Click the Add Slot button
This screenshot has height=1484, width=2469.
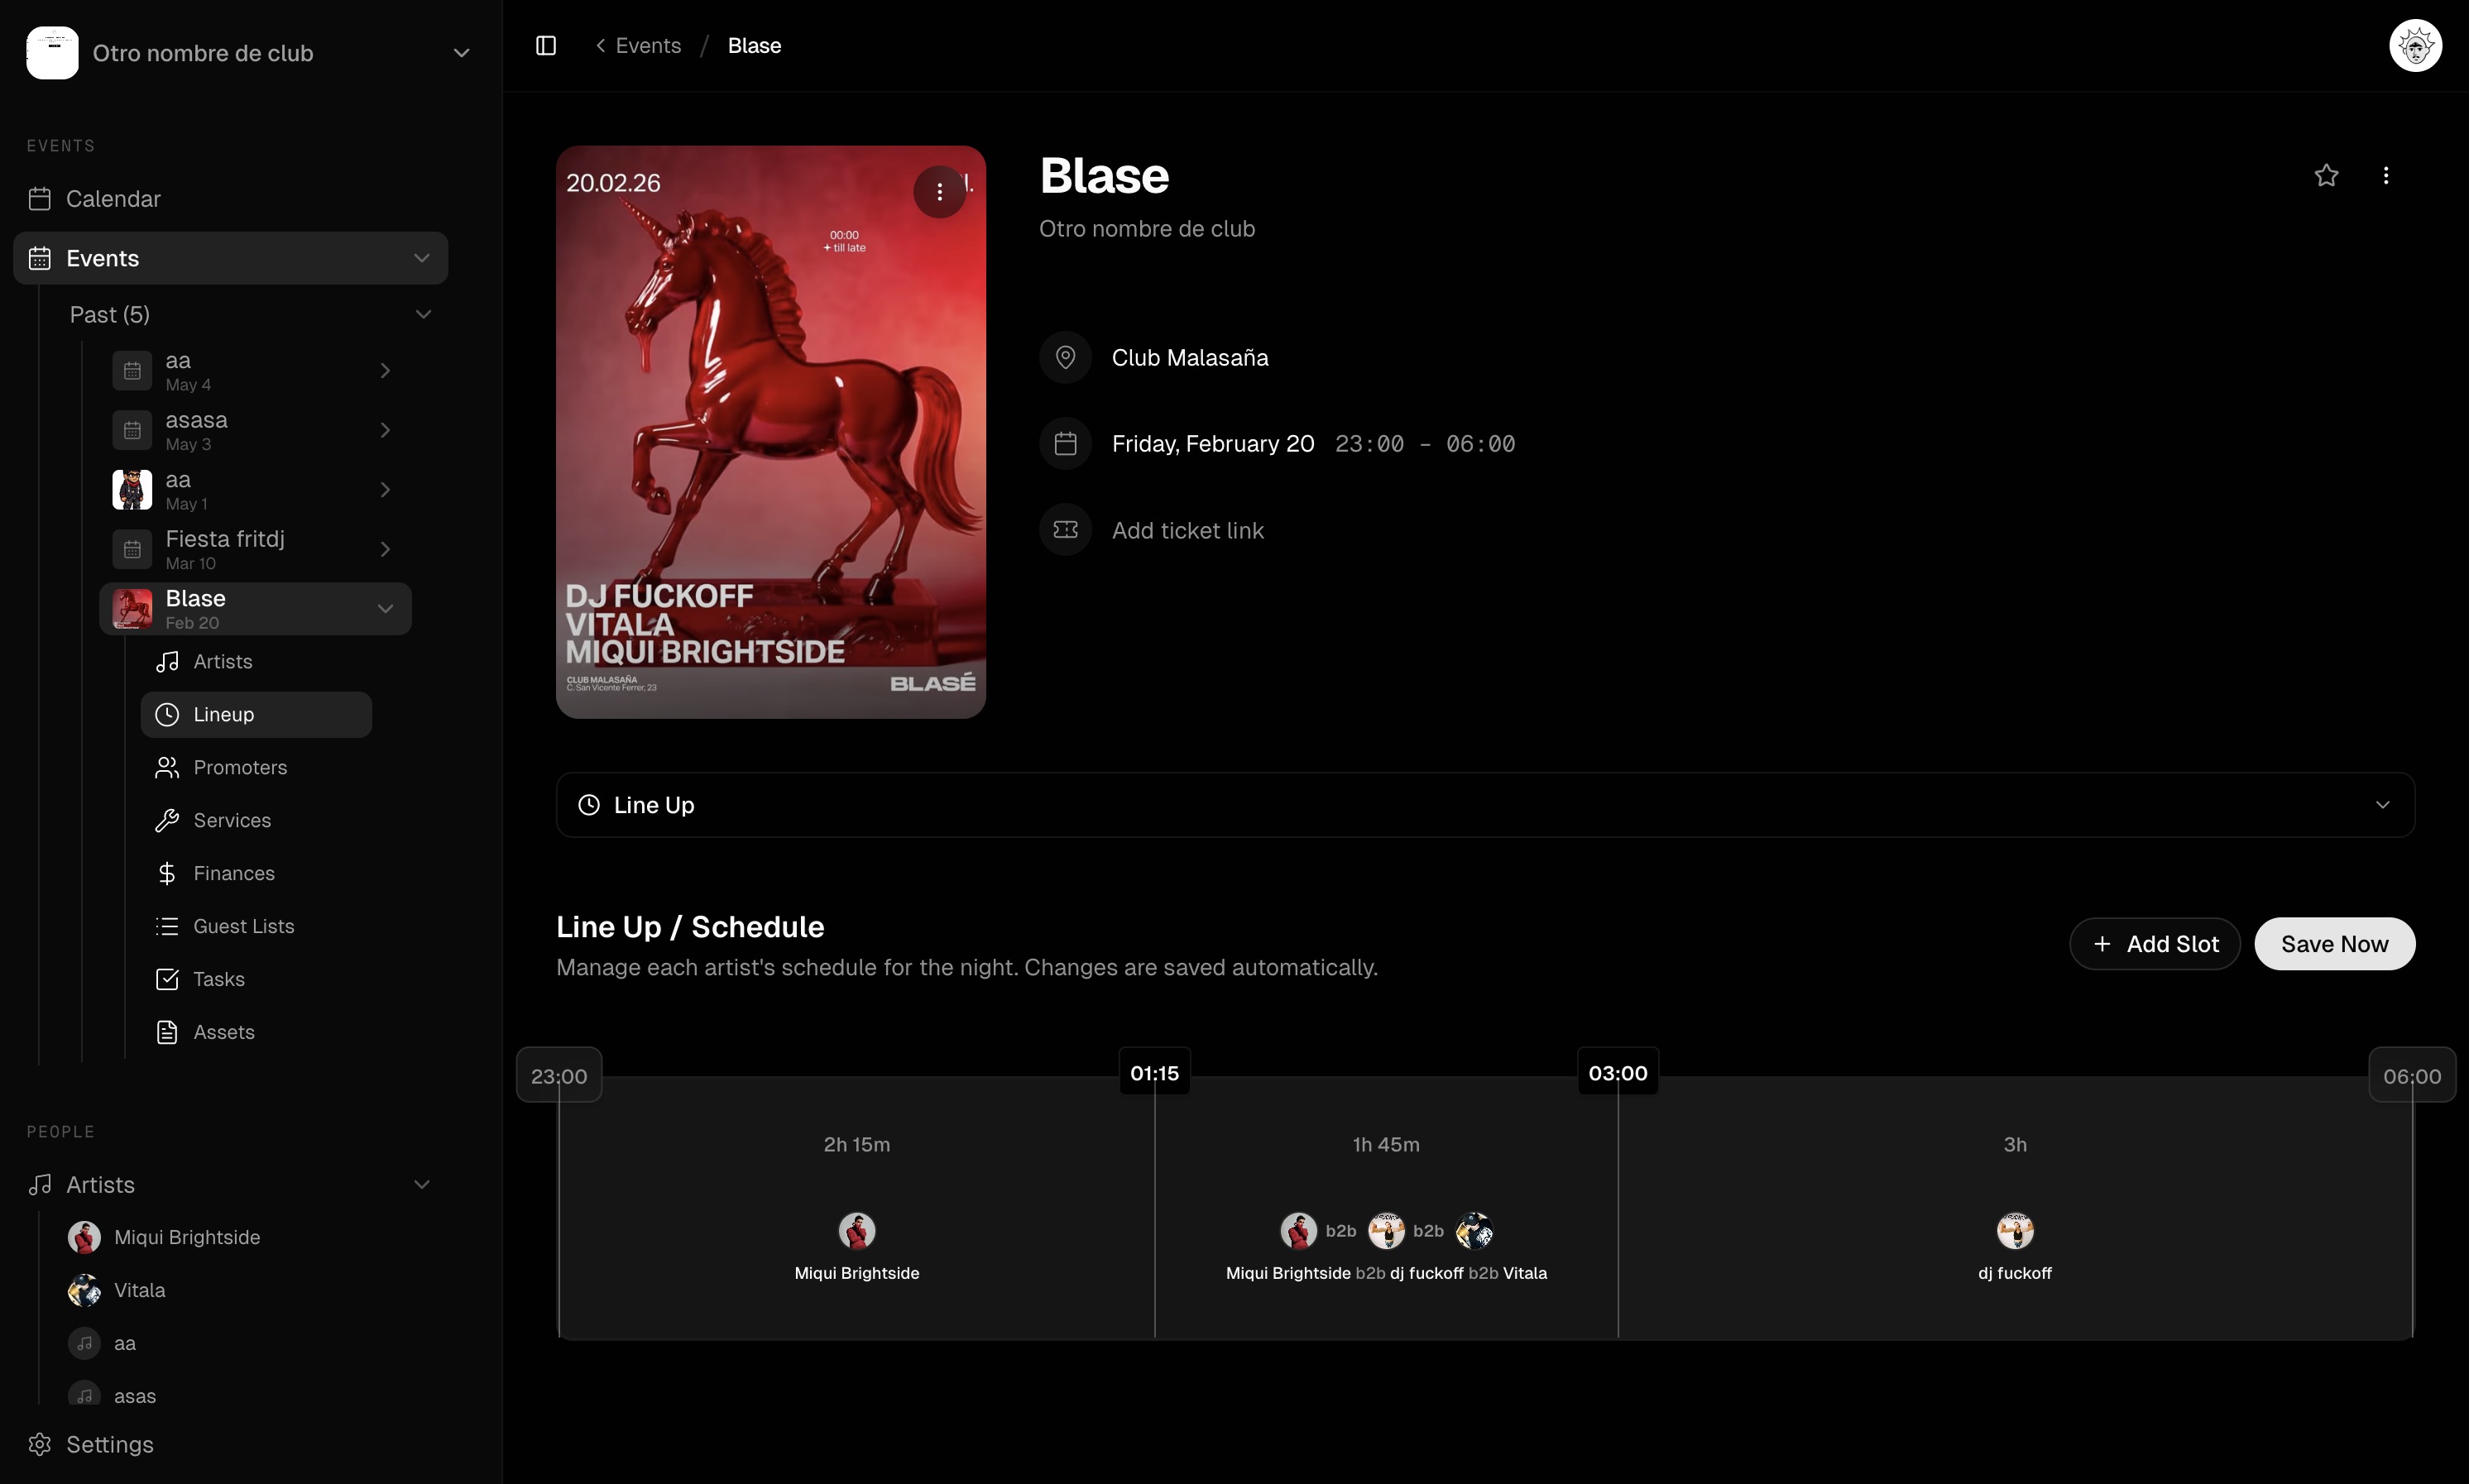(2154, 944)
